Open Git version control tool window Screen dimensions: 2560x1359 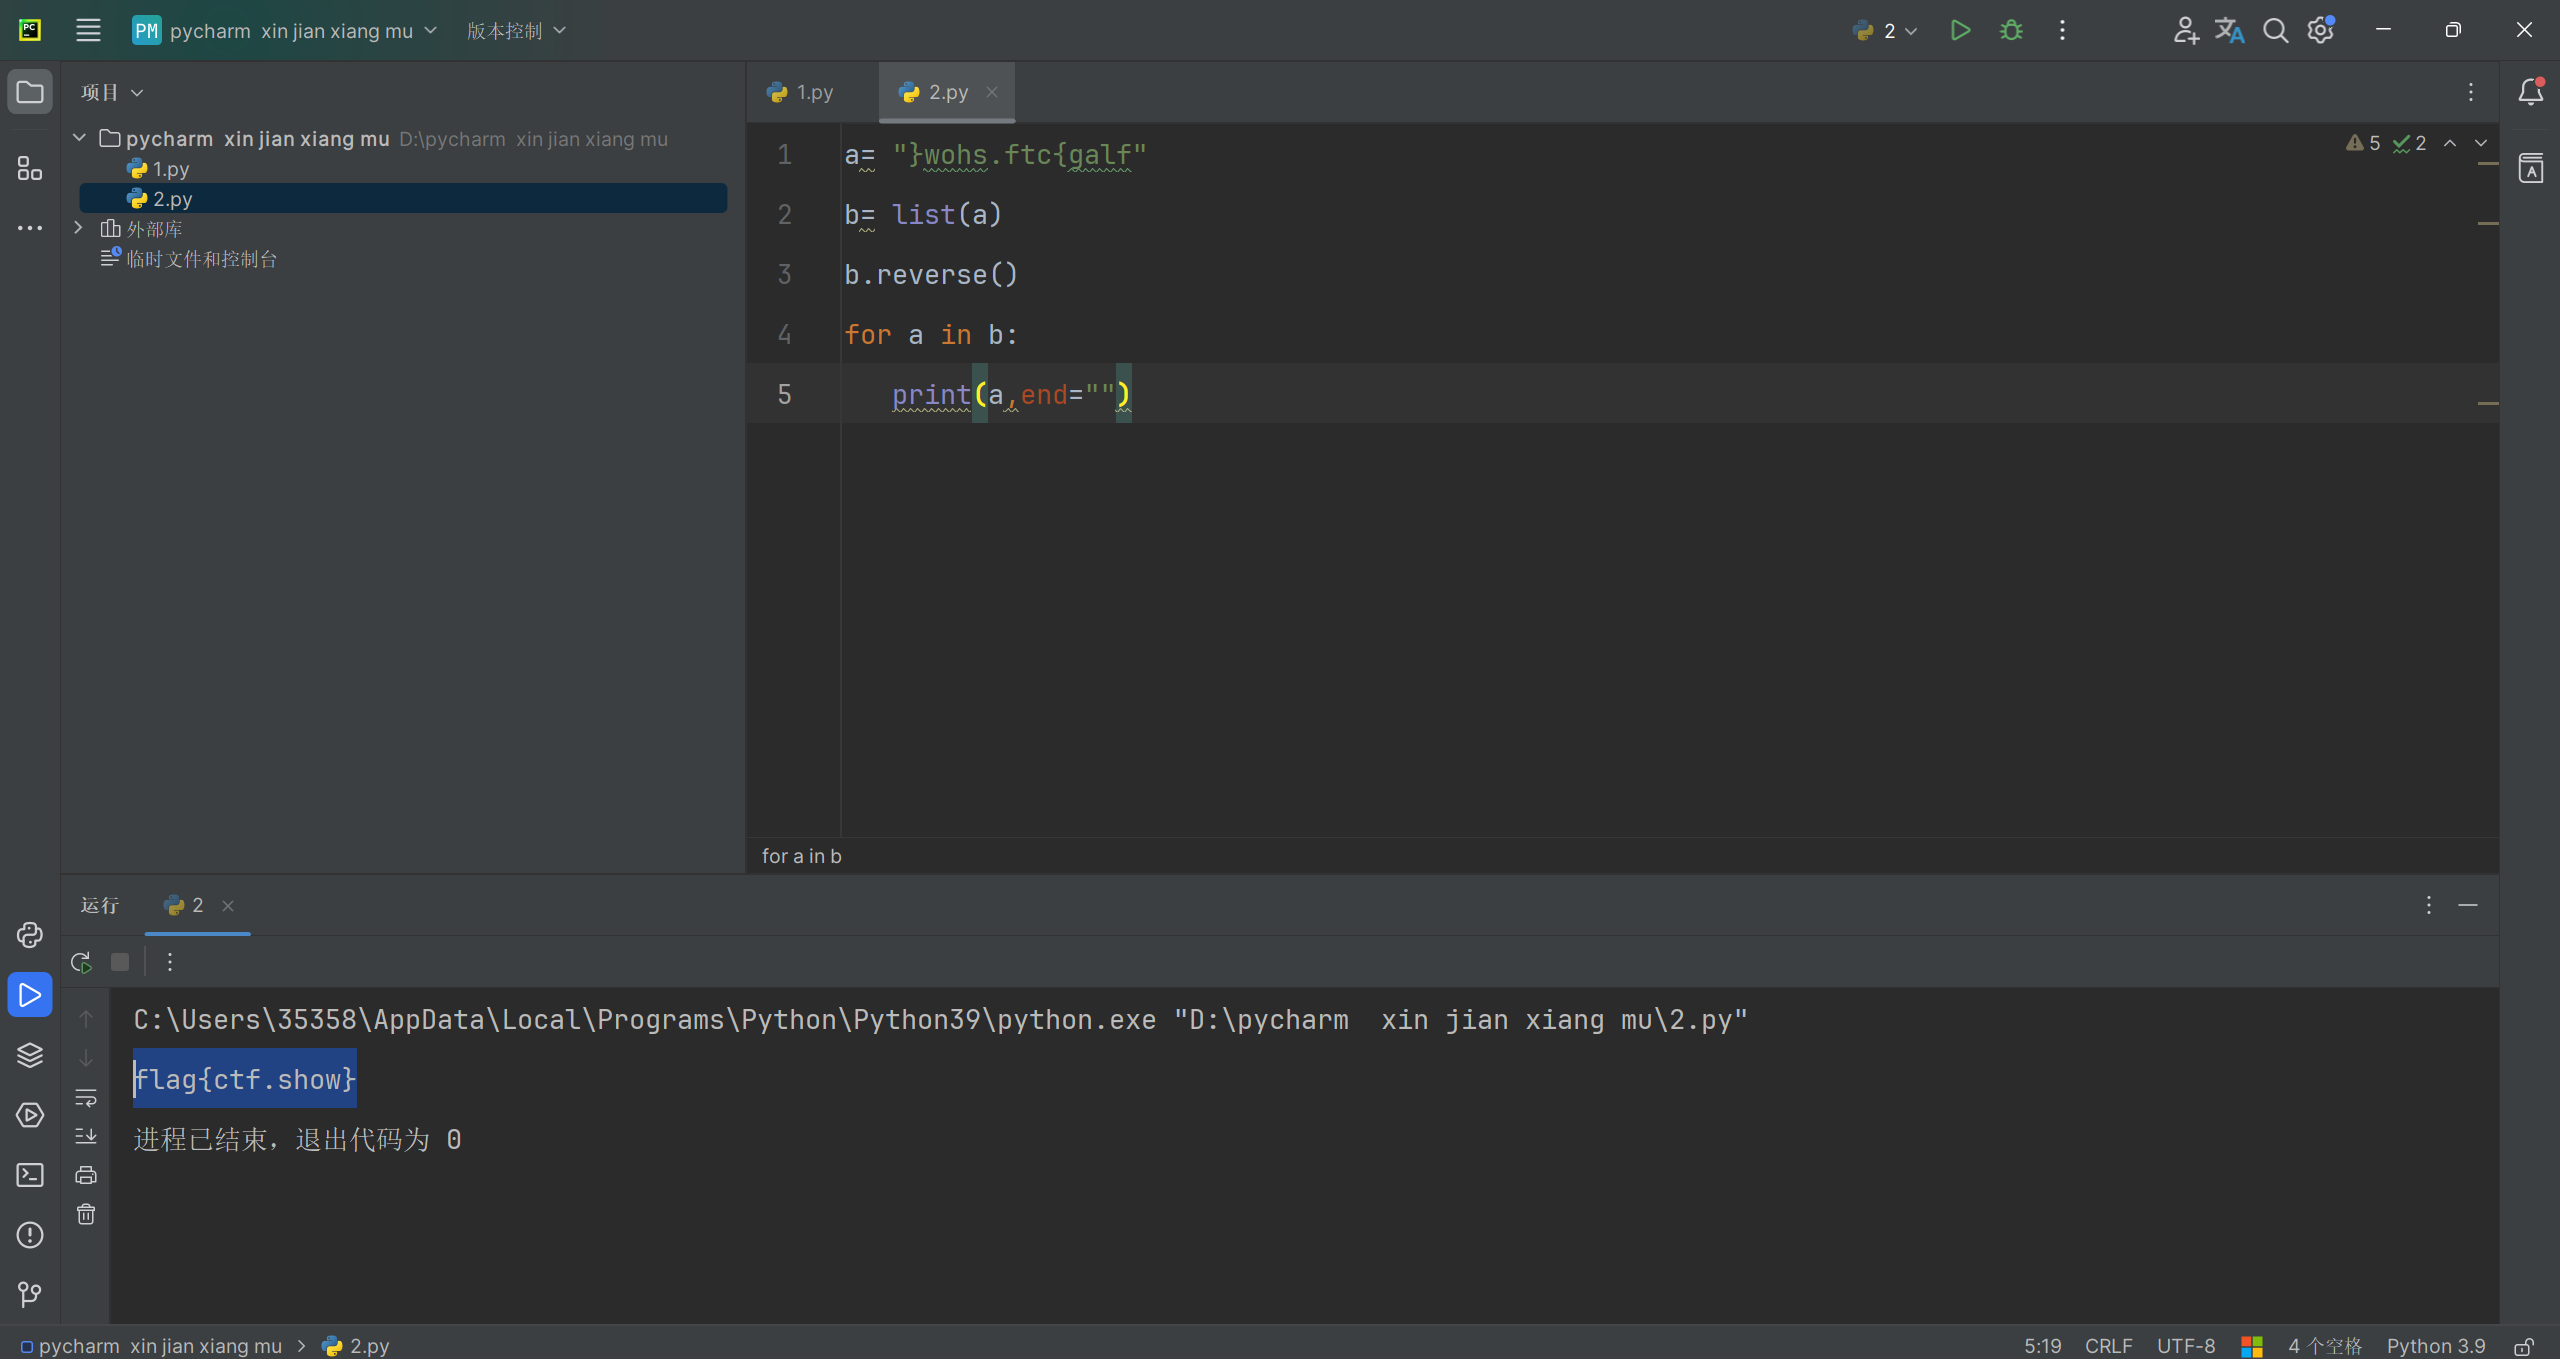[x=30, y=1295]
